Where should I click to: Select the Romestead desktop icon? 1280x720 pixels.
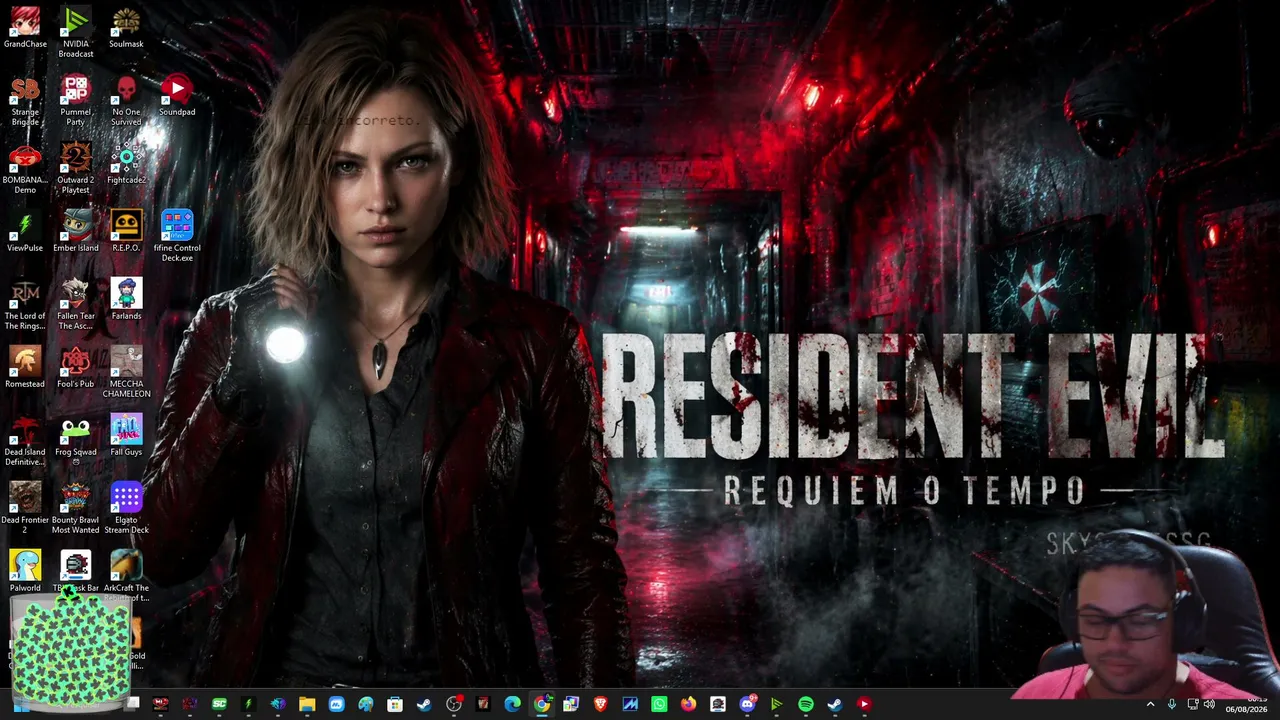coord(25,369)
